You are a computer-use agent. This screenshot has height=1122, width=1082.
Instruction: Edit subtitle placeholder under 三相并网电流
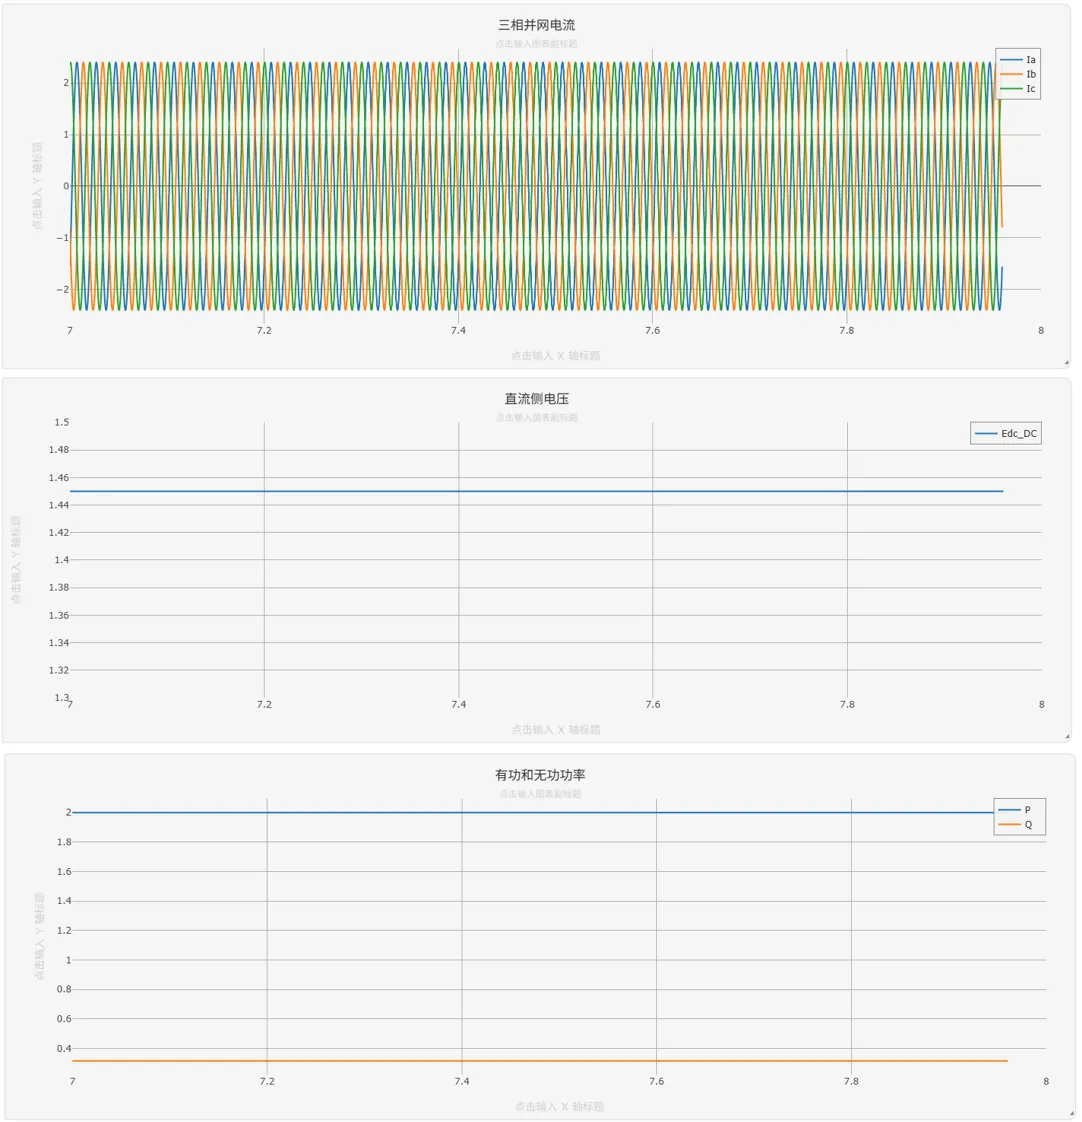537,44
